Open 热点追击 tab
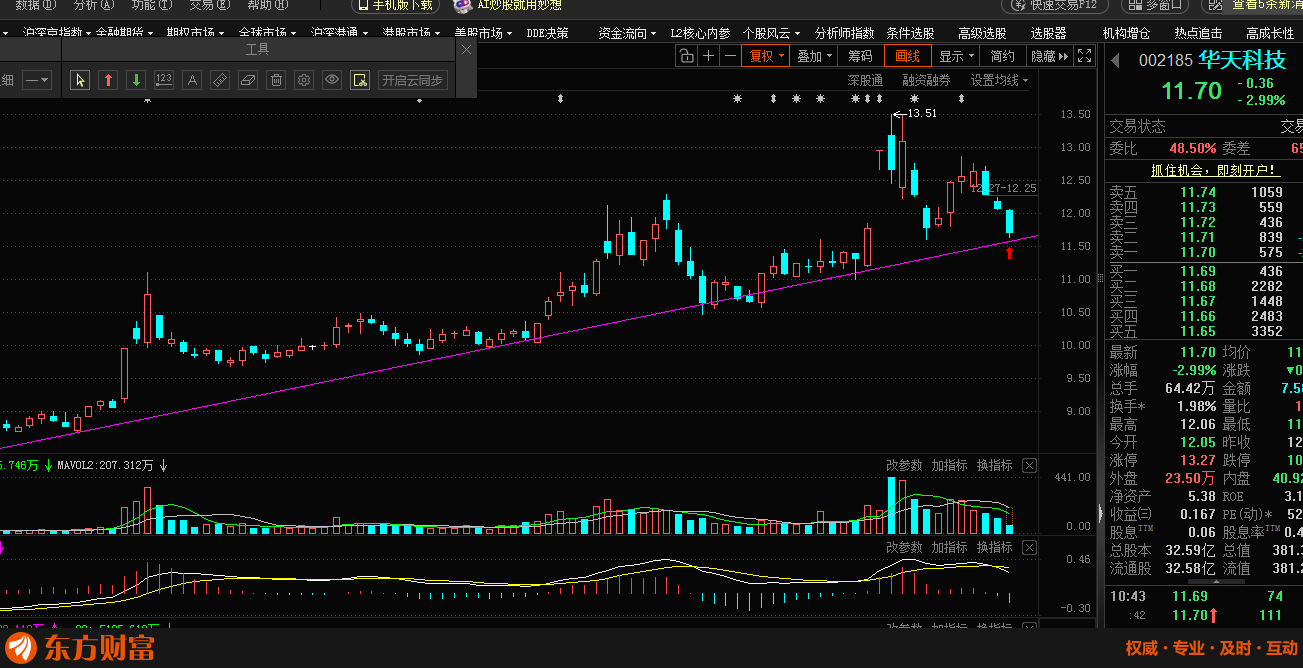The width and height of the screenshot is (1303, 668). 1198,33
